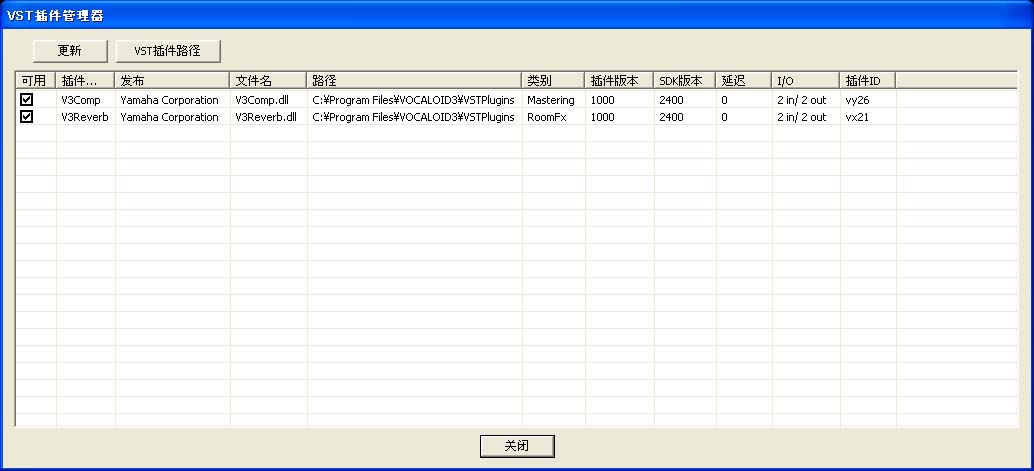Select the V3Reverb plugin name cell
Image resolution: width=1034 pixels, height=471 pixels.
coord(84,117)
